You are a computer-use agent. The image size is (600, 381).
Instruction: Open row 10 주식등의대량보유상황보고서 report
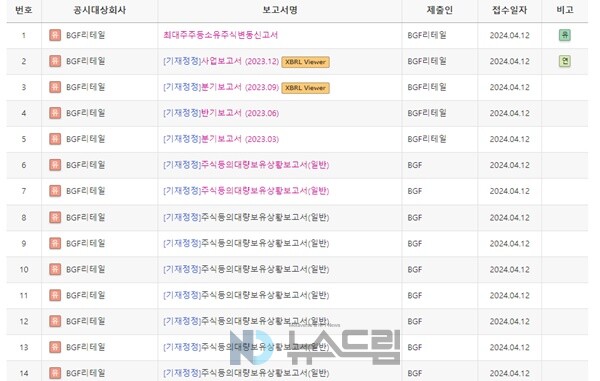click(x=246, y=270)
